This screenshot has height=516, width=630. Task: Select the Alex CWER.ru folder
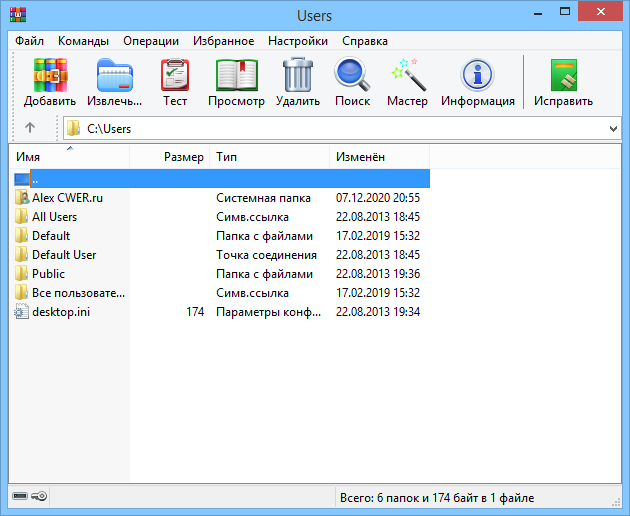(x=67, y=198)
